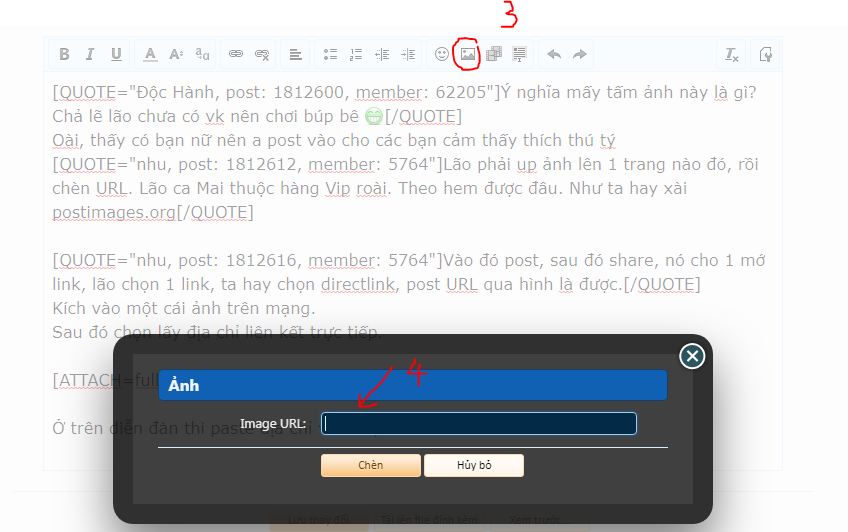Viewport: 848px width, 532px height.
Task: Toggle italic text formatting
Action: tap(90, 54)
